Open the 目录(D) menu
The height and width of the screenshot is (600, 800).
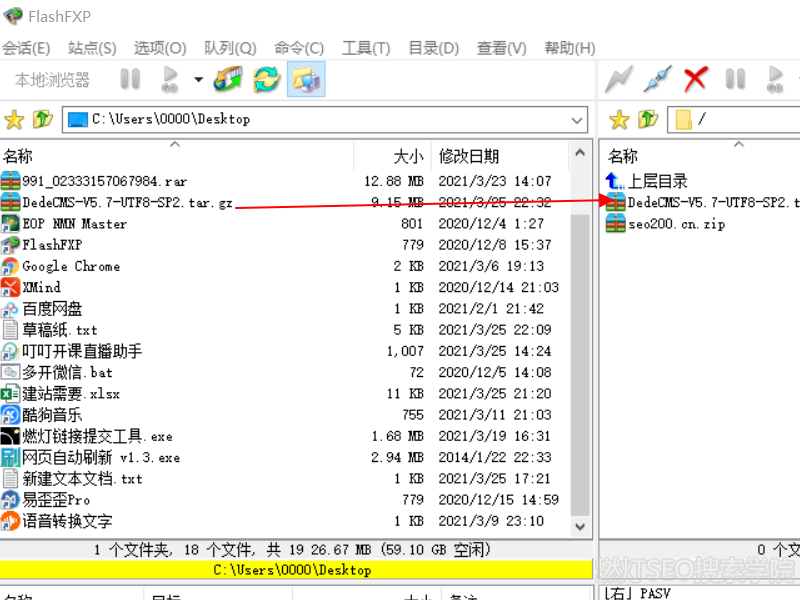click(x=434, y=48)
